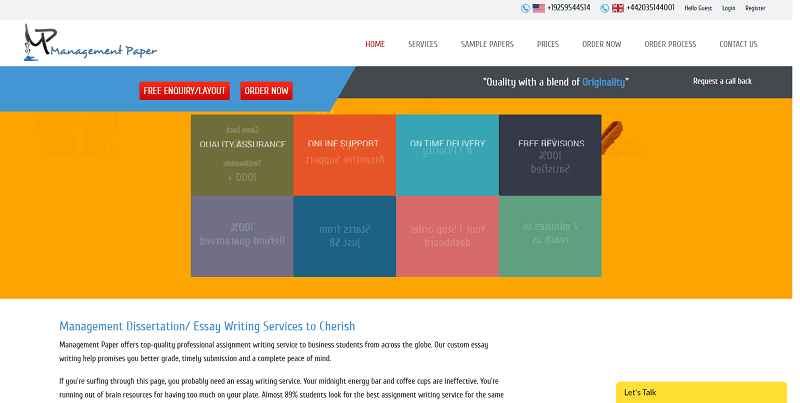Select the Quality Assurance tile
This screenshot has width=800, height=403.
(242, 155)
